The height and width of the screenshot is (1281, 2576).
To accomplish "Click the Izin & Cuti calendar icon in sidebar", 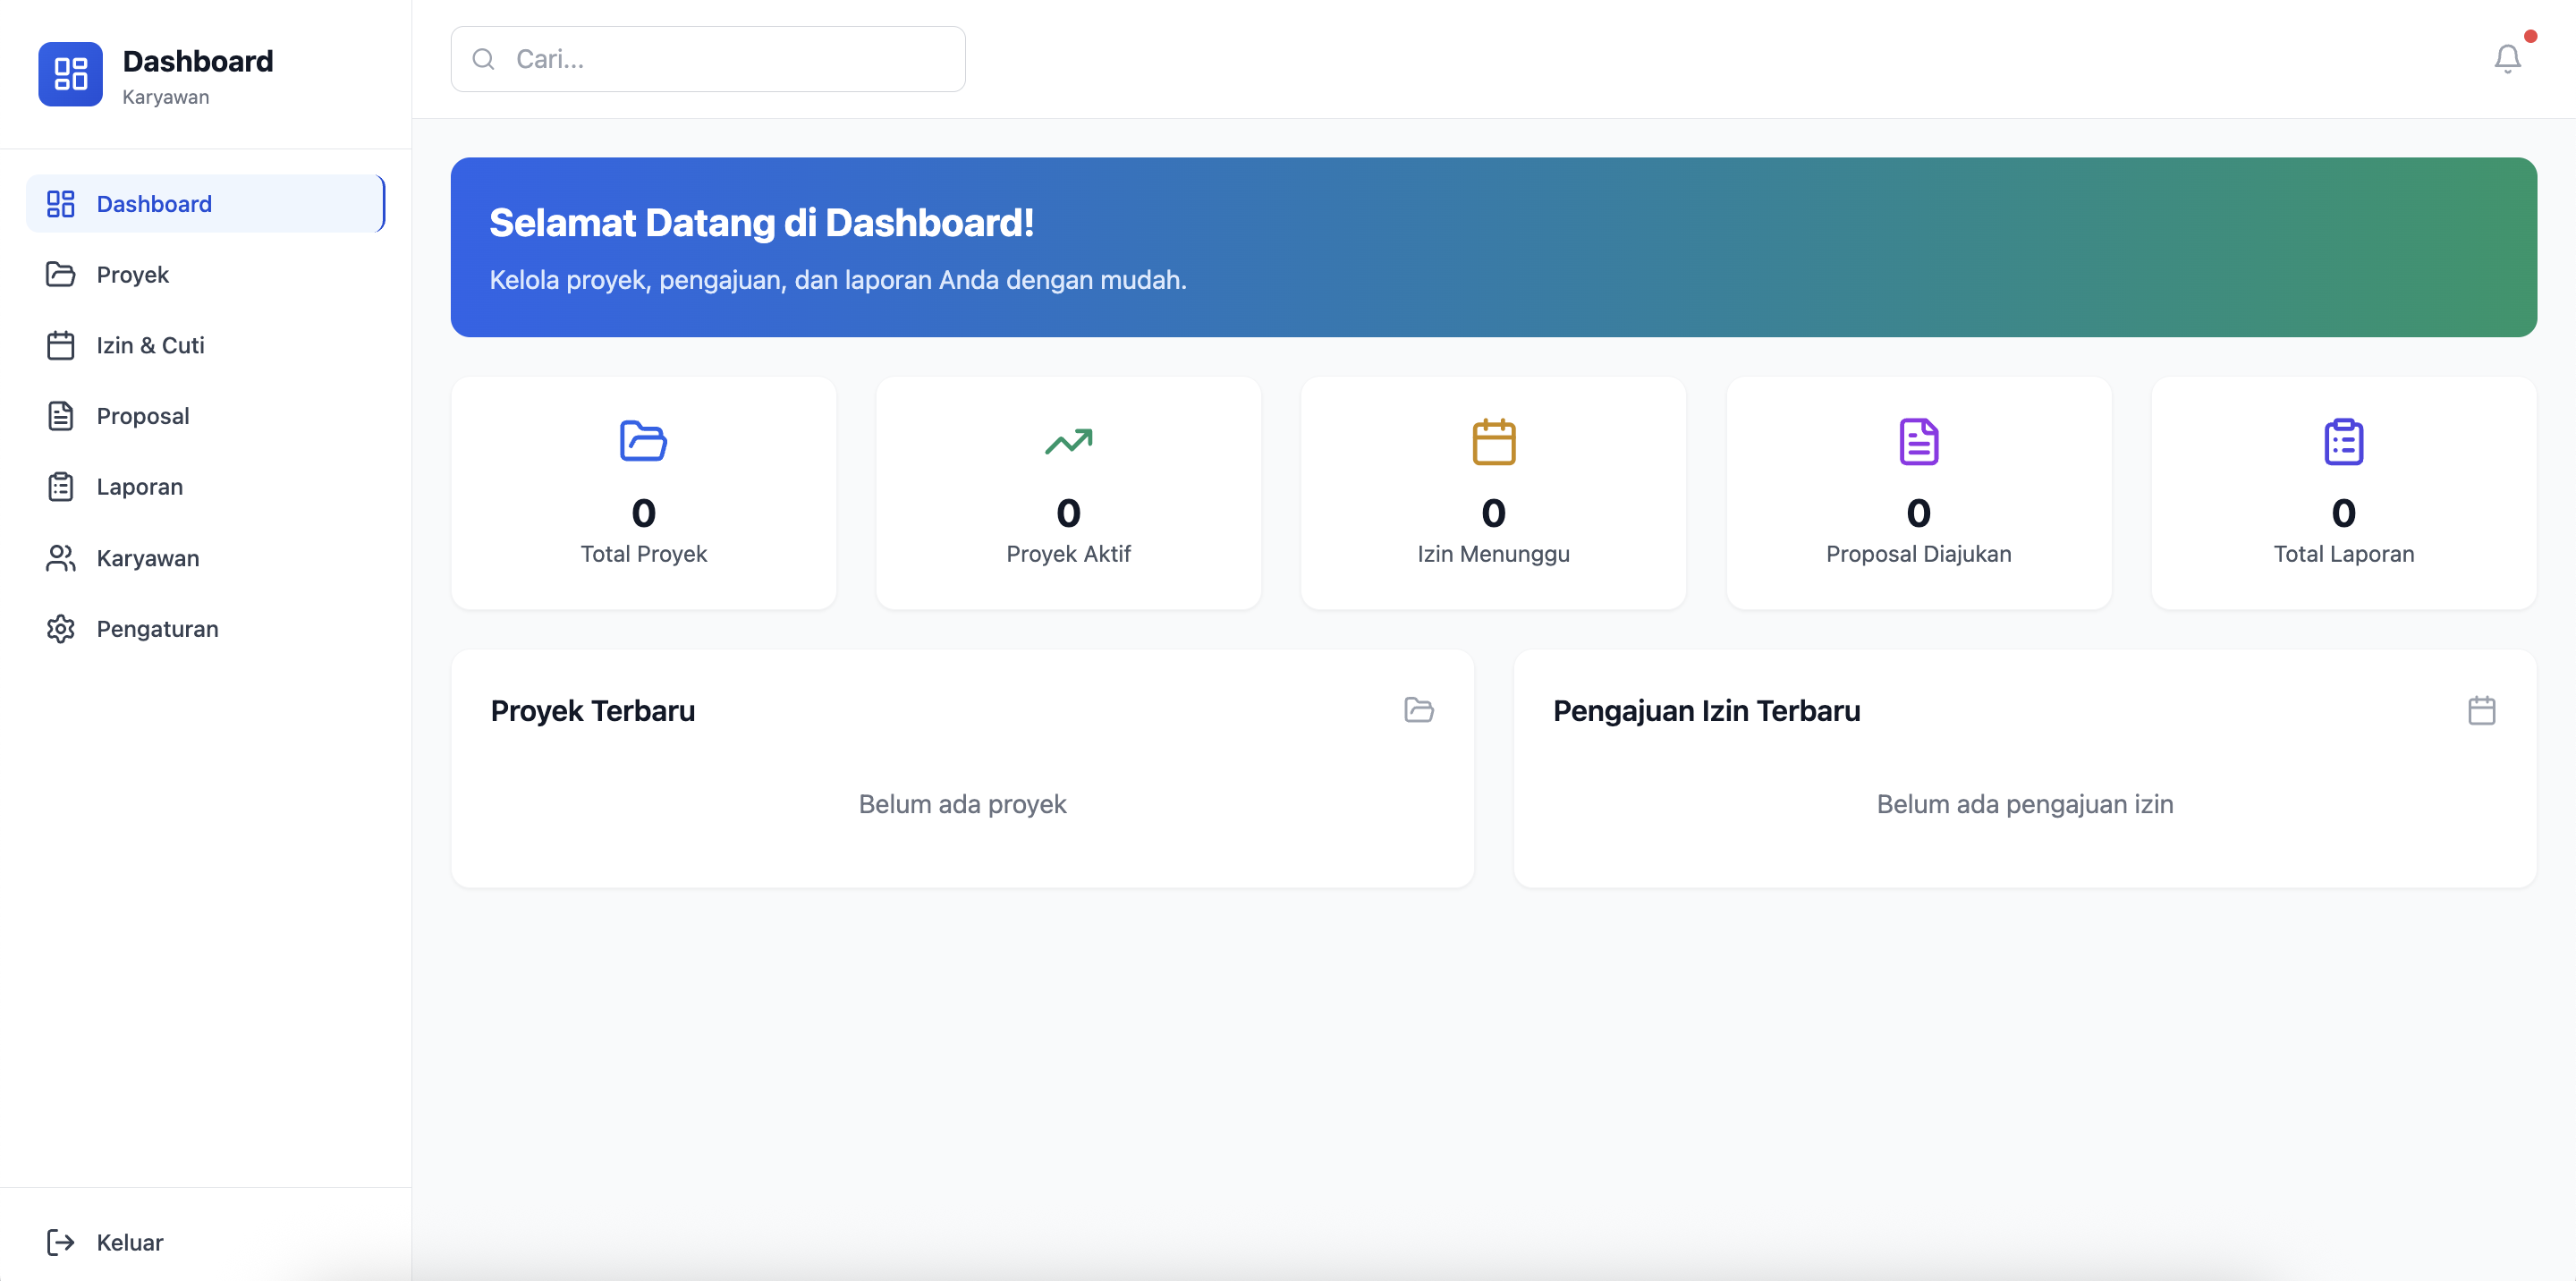I will coord(61,346).
